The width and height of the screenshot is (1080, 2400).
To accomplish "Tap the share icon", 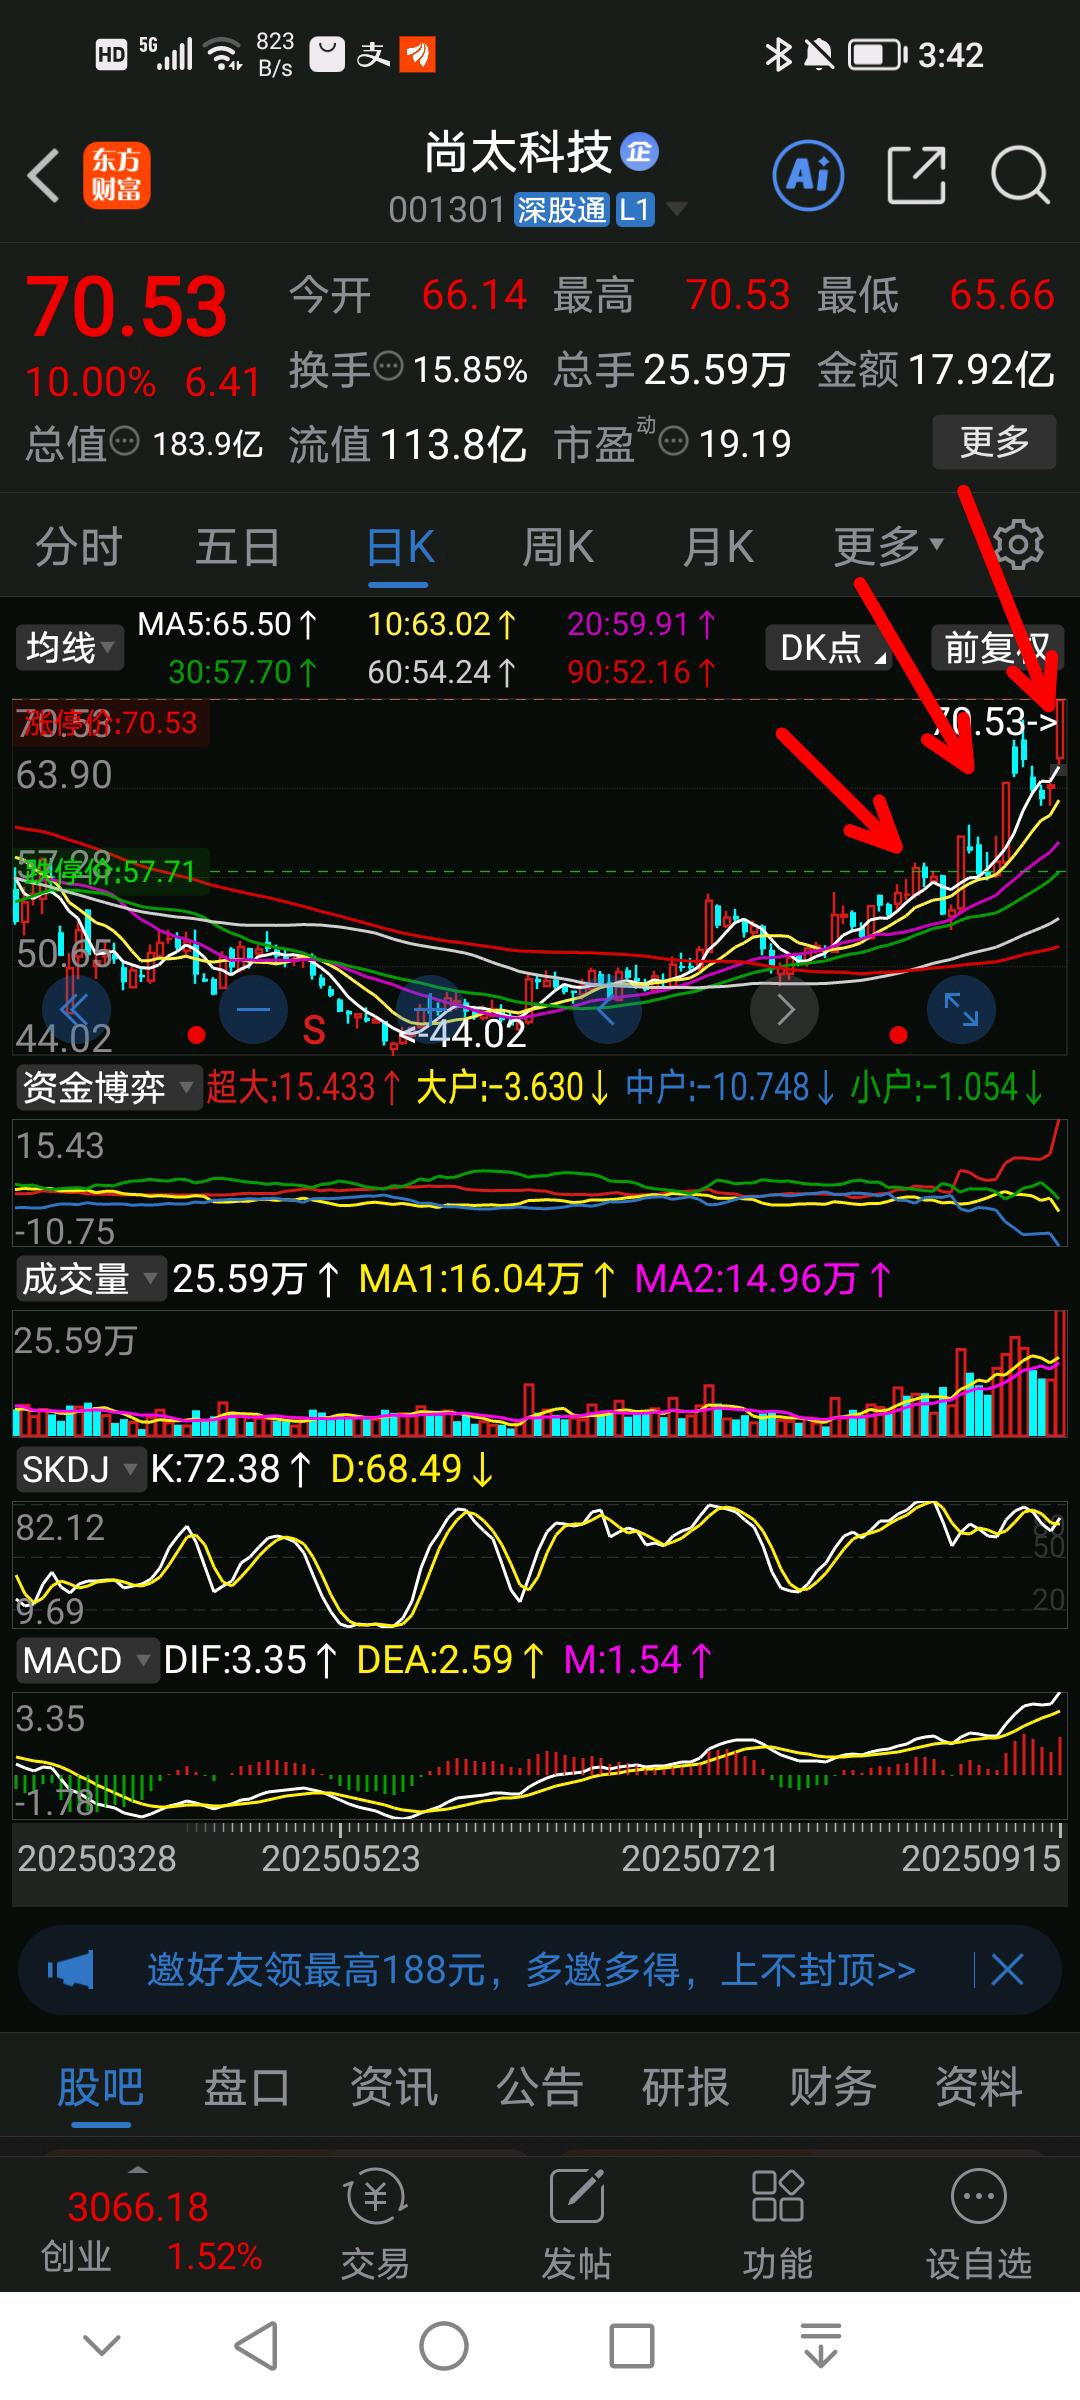I will pos(917,175).
